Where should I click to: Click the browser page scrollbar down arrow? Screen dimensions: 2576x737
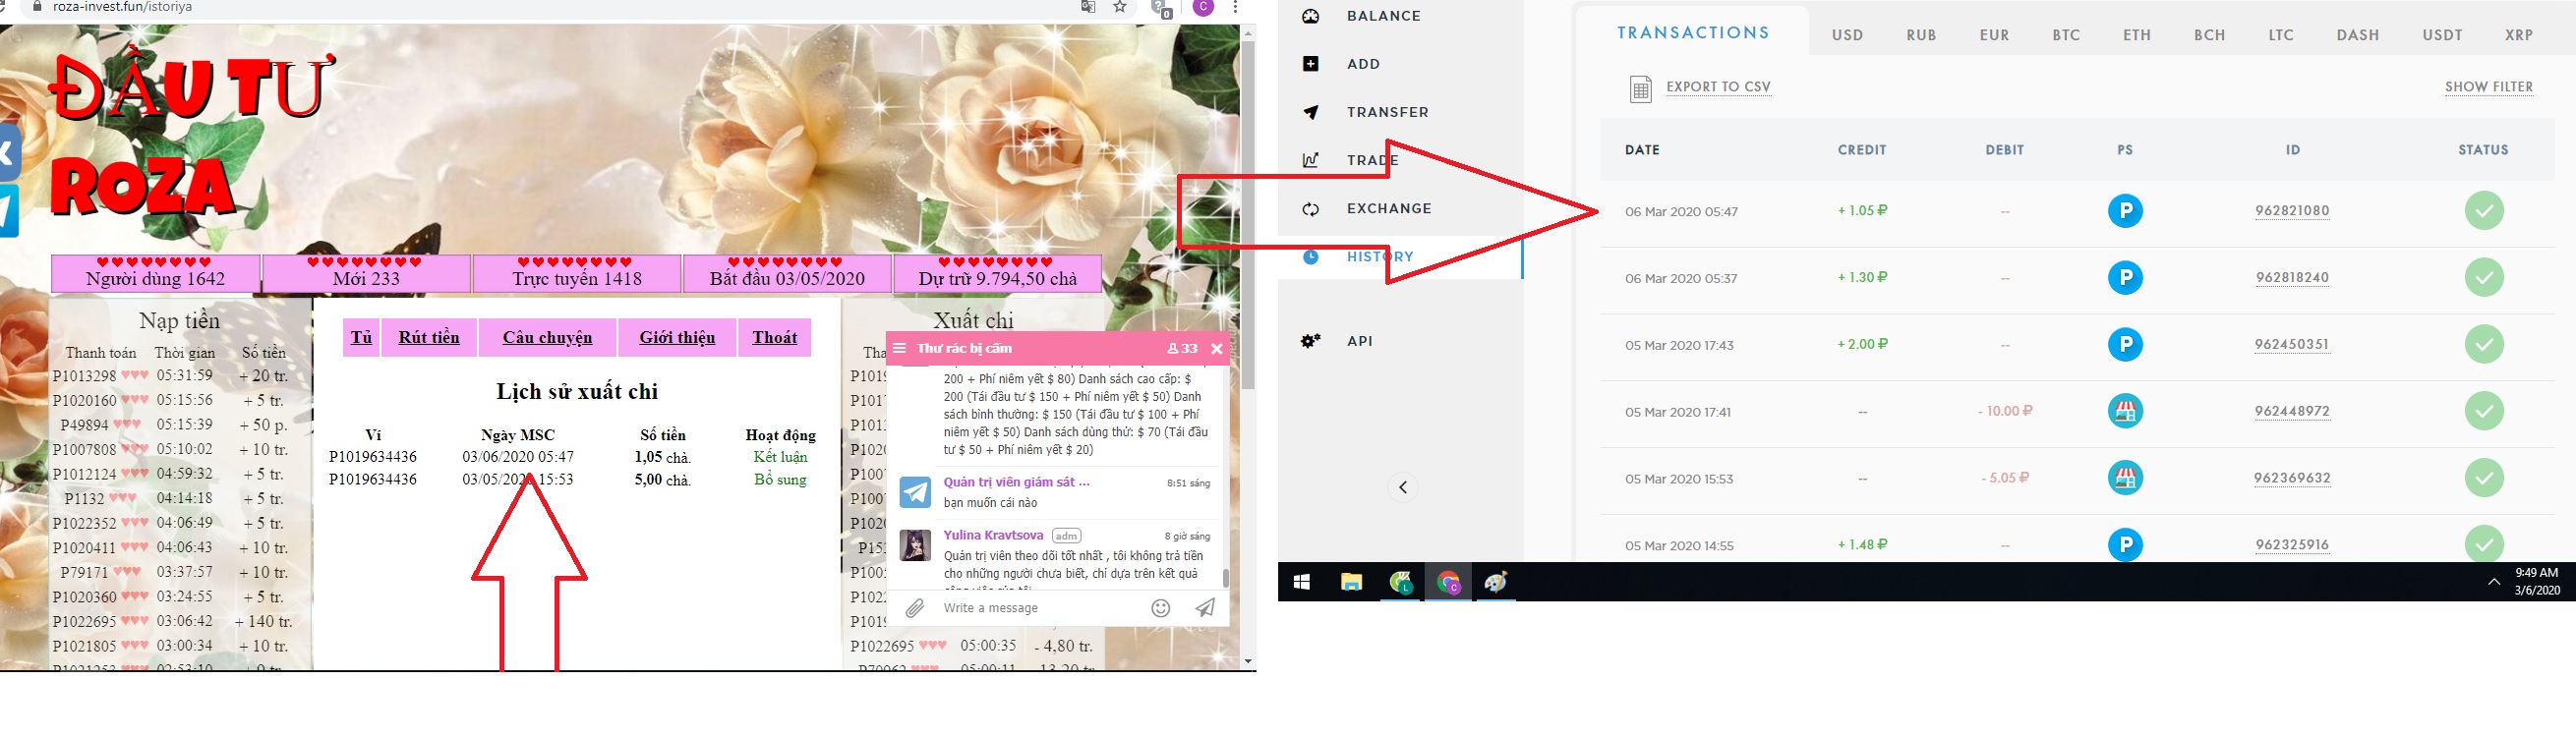(x=1248, y=662)
